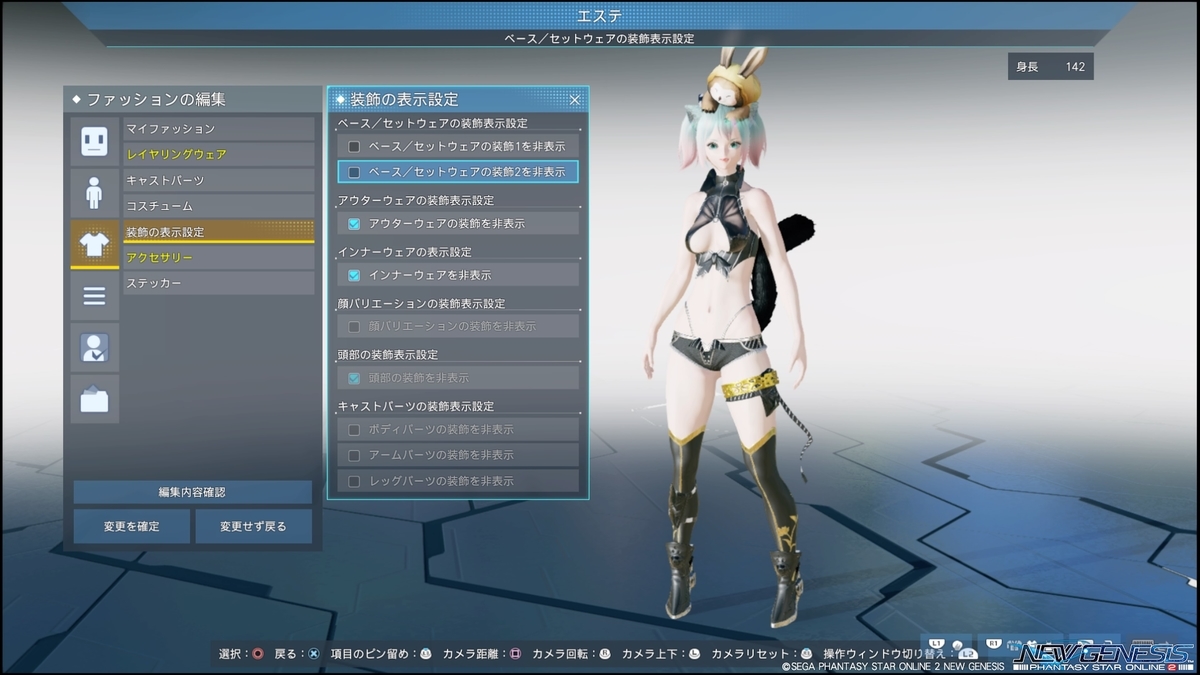Click the button icon beside 項目のピン留め
This screenshot has width=1200, height=675.
(426, 654)
